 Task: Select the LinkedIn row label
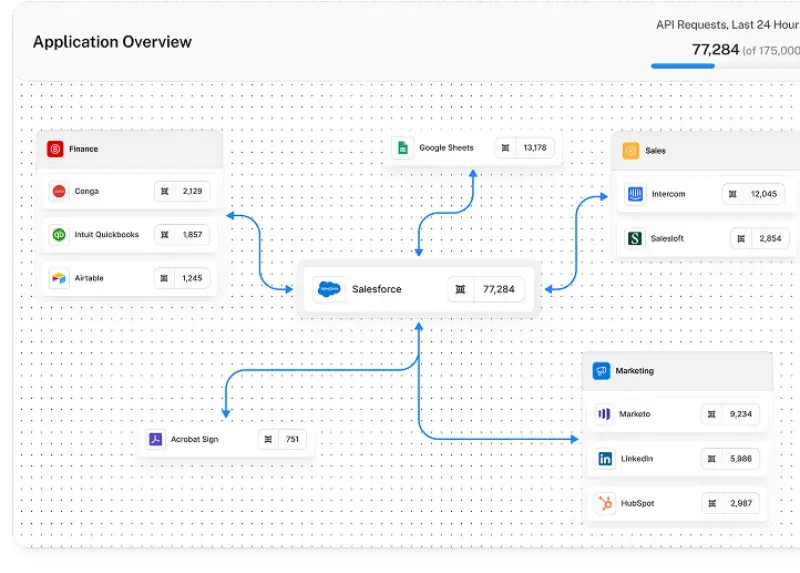pos(637,459)
